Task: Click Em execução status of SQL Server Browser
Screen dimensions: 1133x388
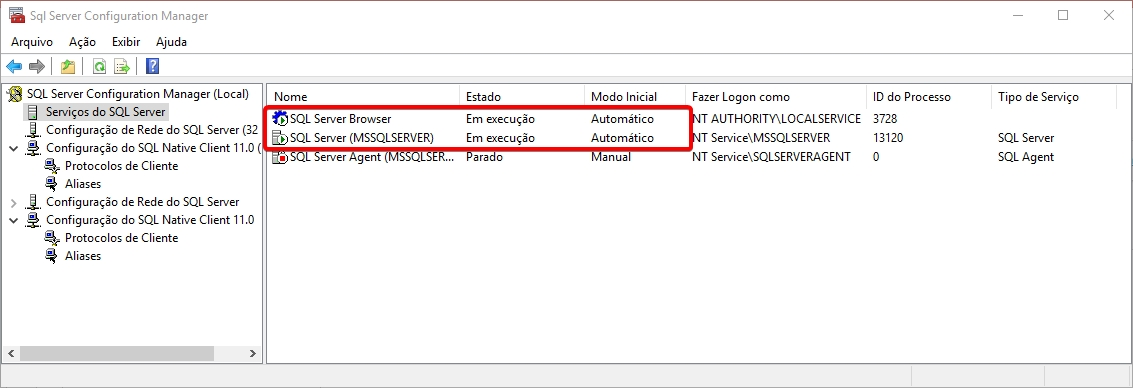Action: [500, 118]
